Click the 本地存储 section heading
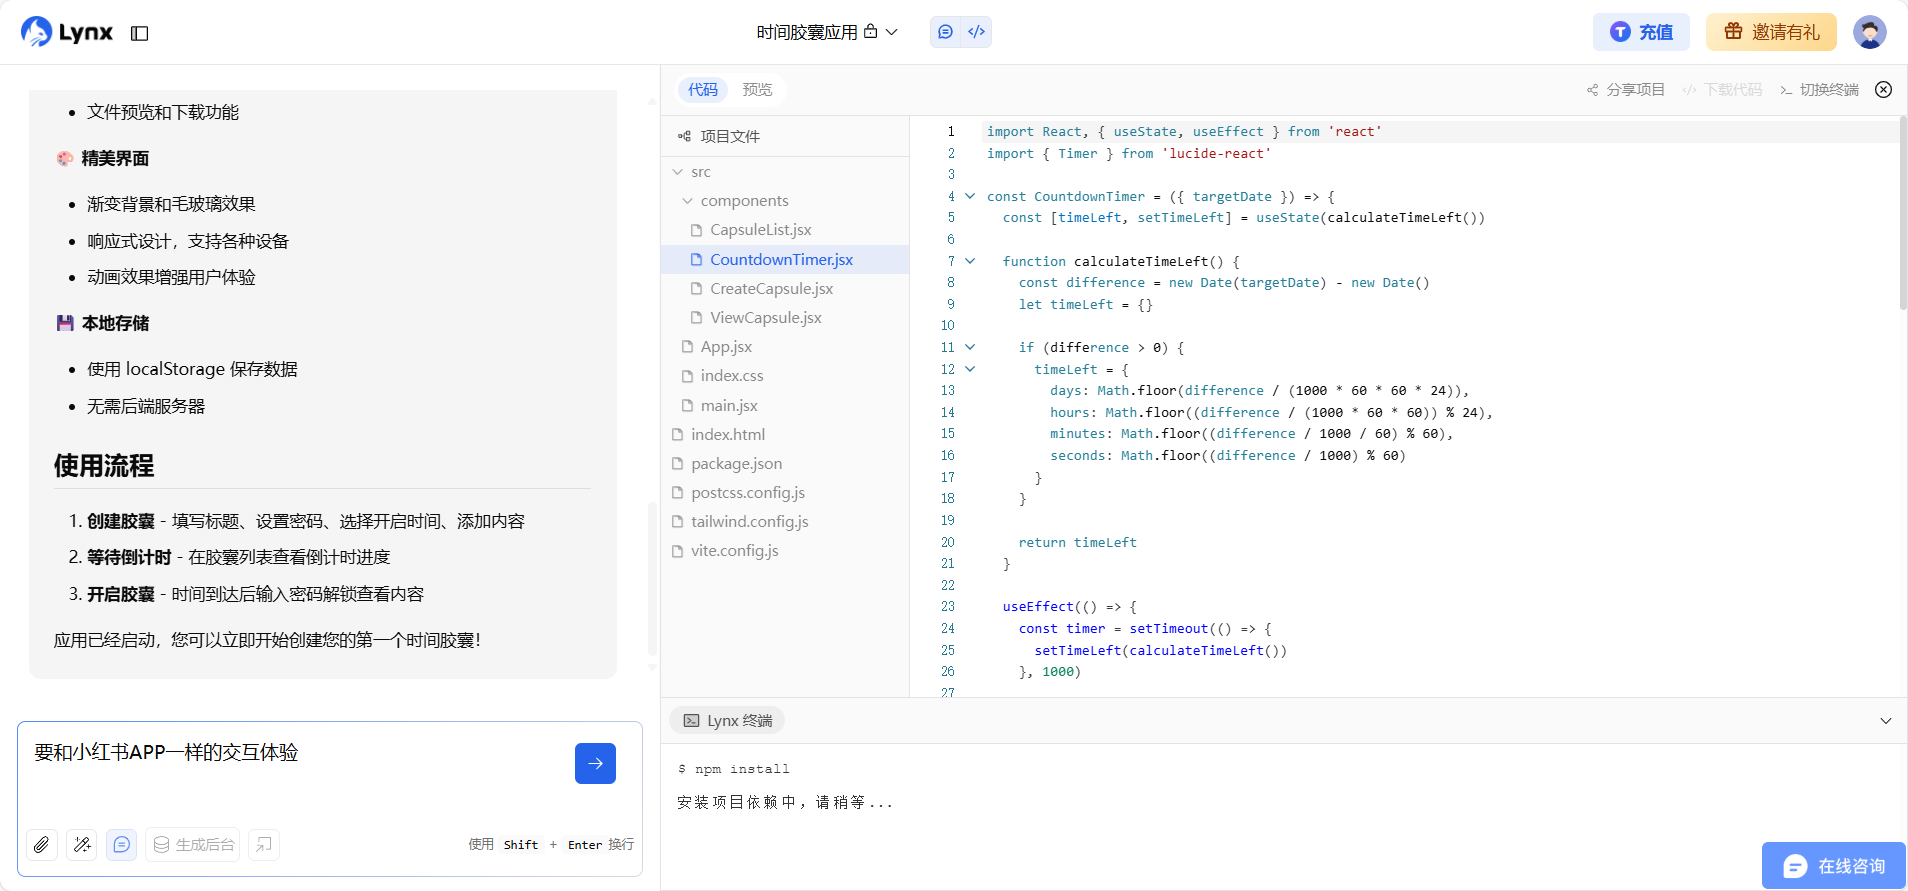Screen dimensions: 1908x891 (x=103, y=323)
